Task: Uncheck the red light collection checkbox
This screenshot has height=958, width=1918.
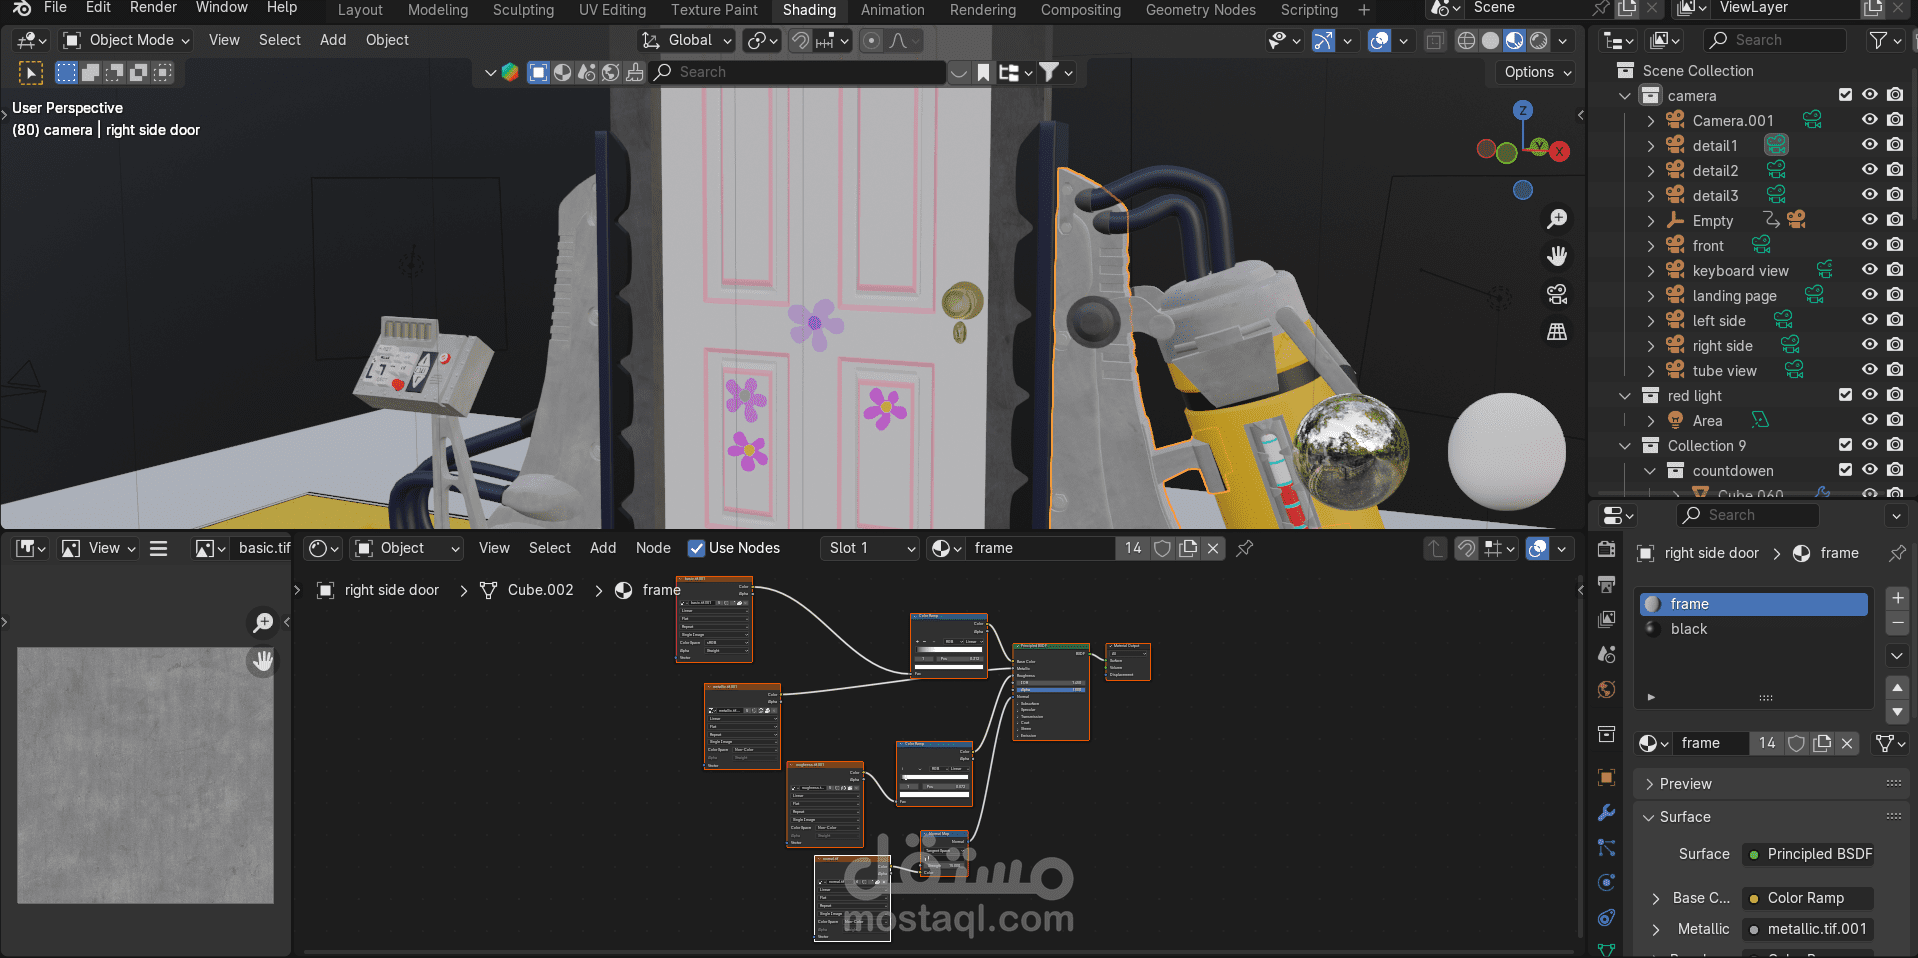Action: click(x=1845, y=395)
